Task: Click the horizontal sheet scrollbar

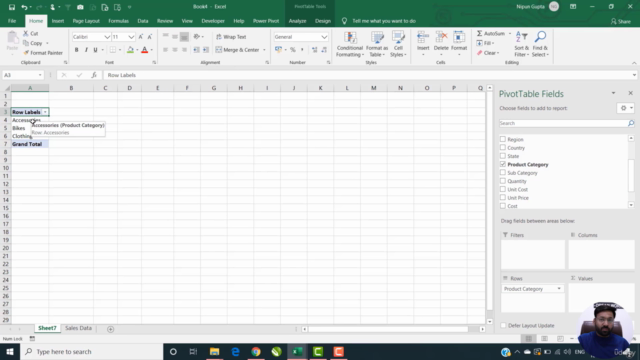Action: coord(388,329)
